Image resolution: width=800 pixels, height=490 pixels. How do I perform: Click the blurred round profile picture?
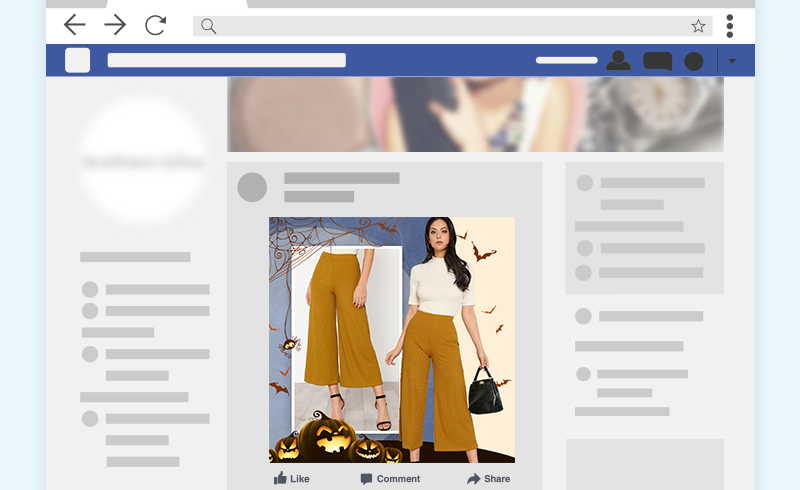pyautogui.click(x=143, y=161)
